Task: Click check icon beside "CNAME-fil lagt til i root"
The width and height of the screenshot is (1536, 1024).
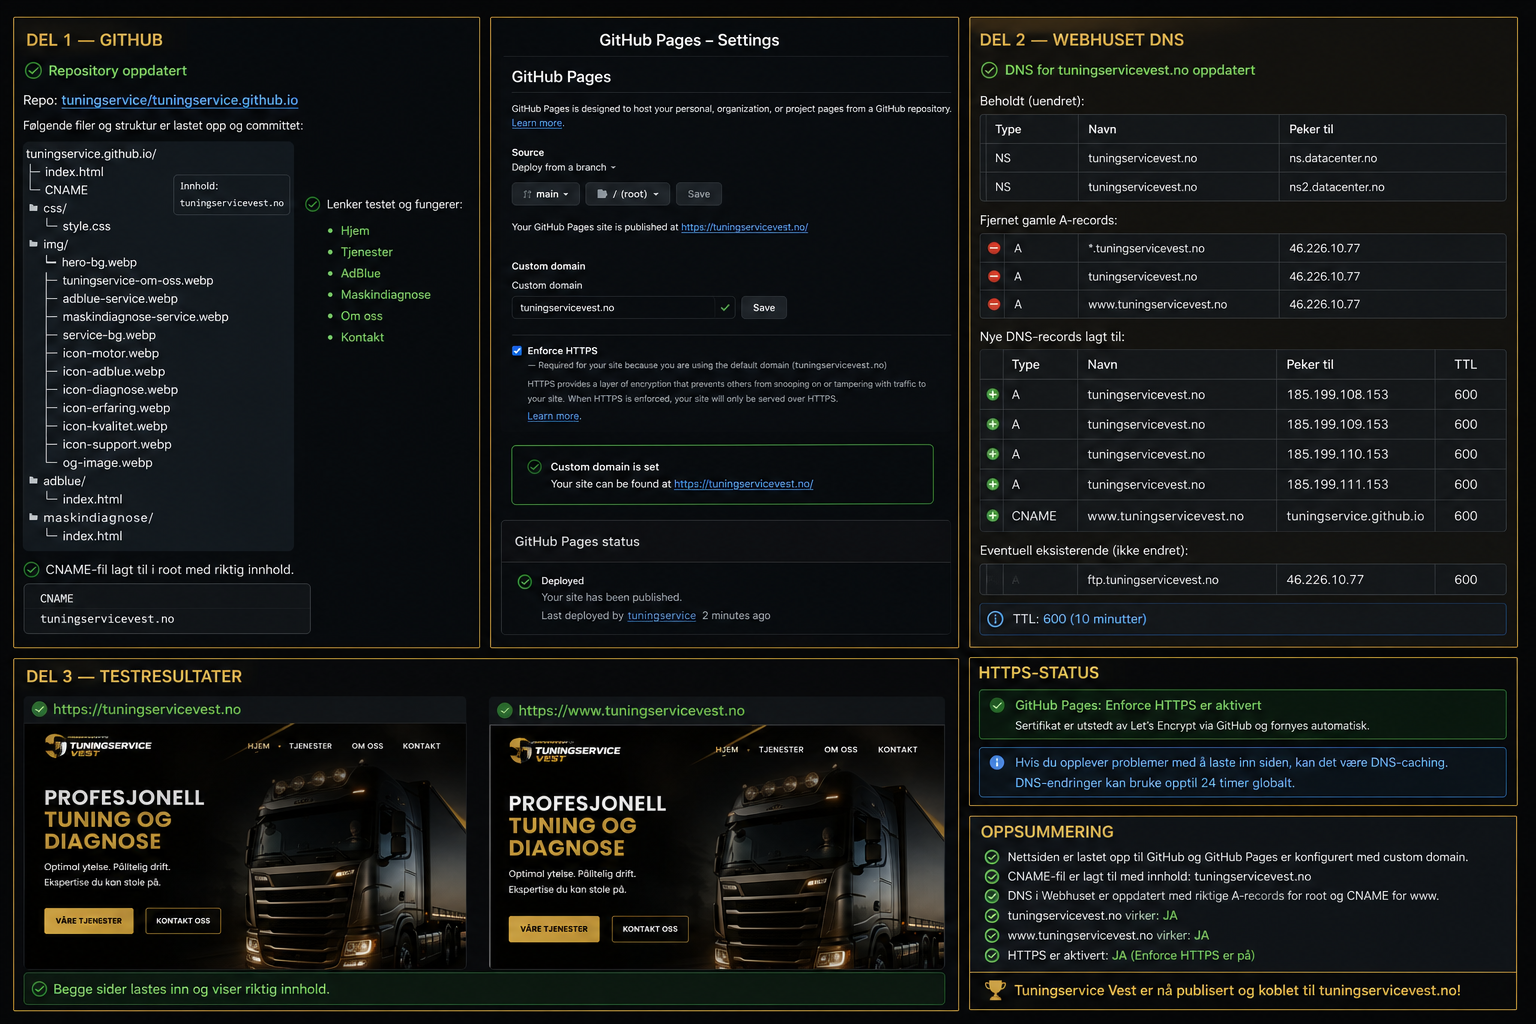Action: pyautogui.click(x=32, y=570)
